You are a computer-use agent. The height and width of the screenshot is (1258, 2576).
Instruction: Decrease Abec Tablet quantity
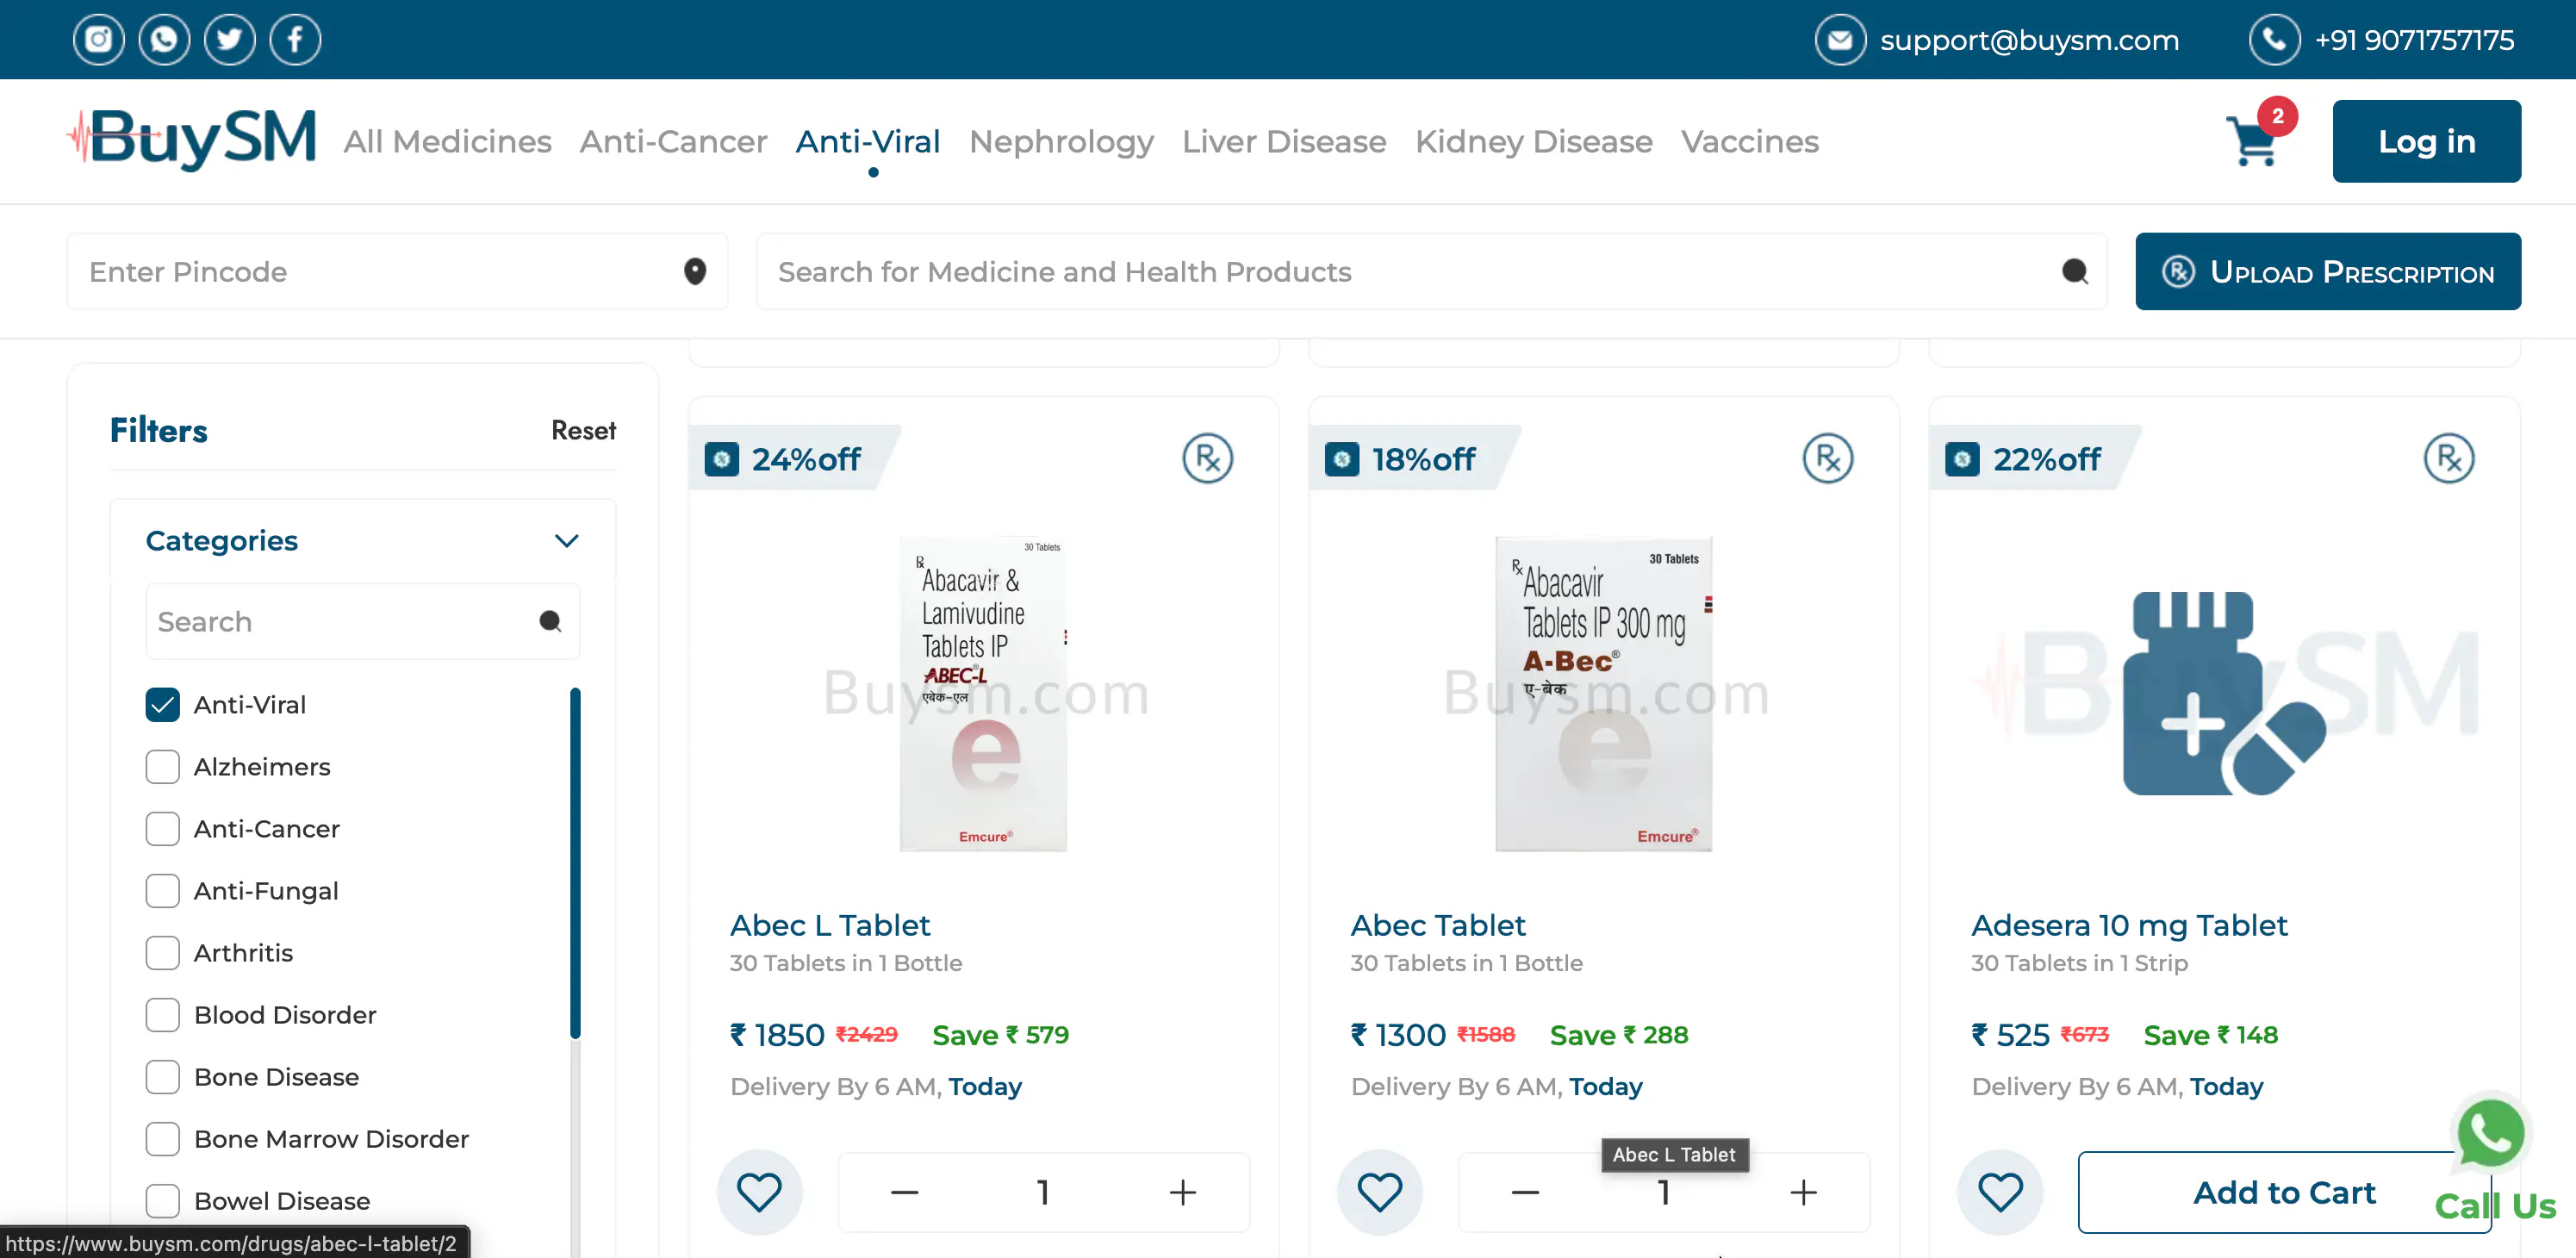pos(1524,1191)
